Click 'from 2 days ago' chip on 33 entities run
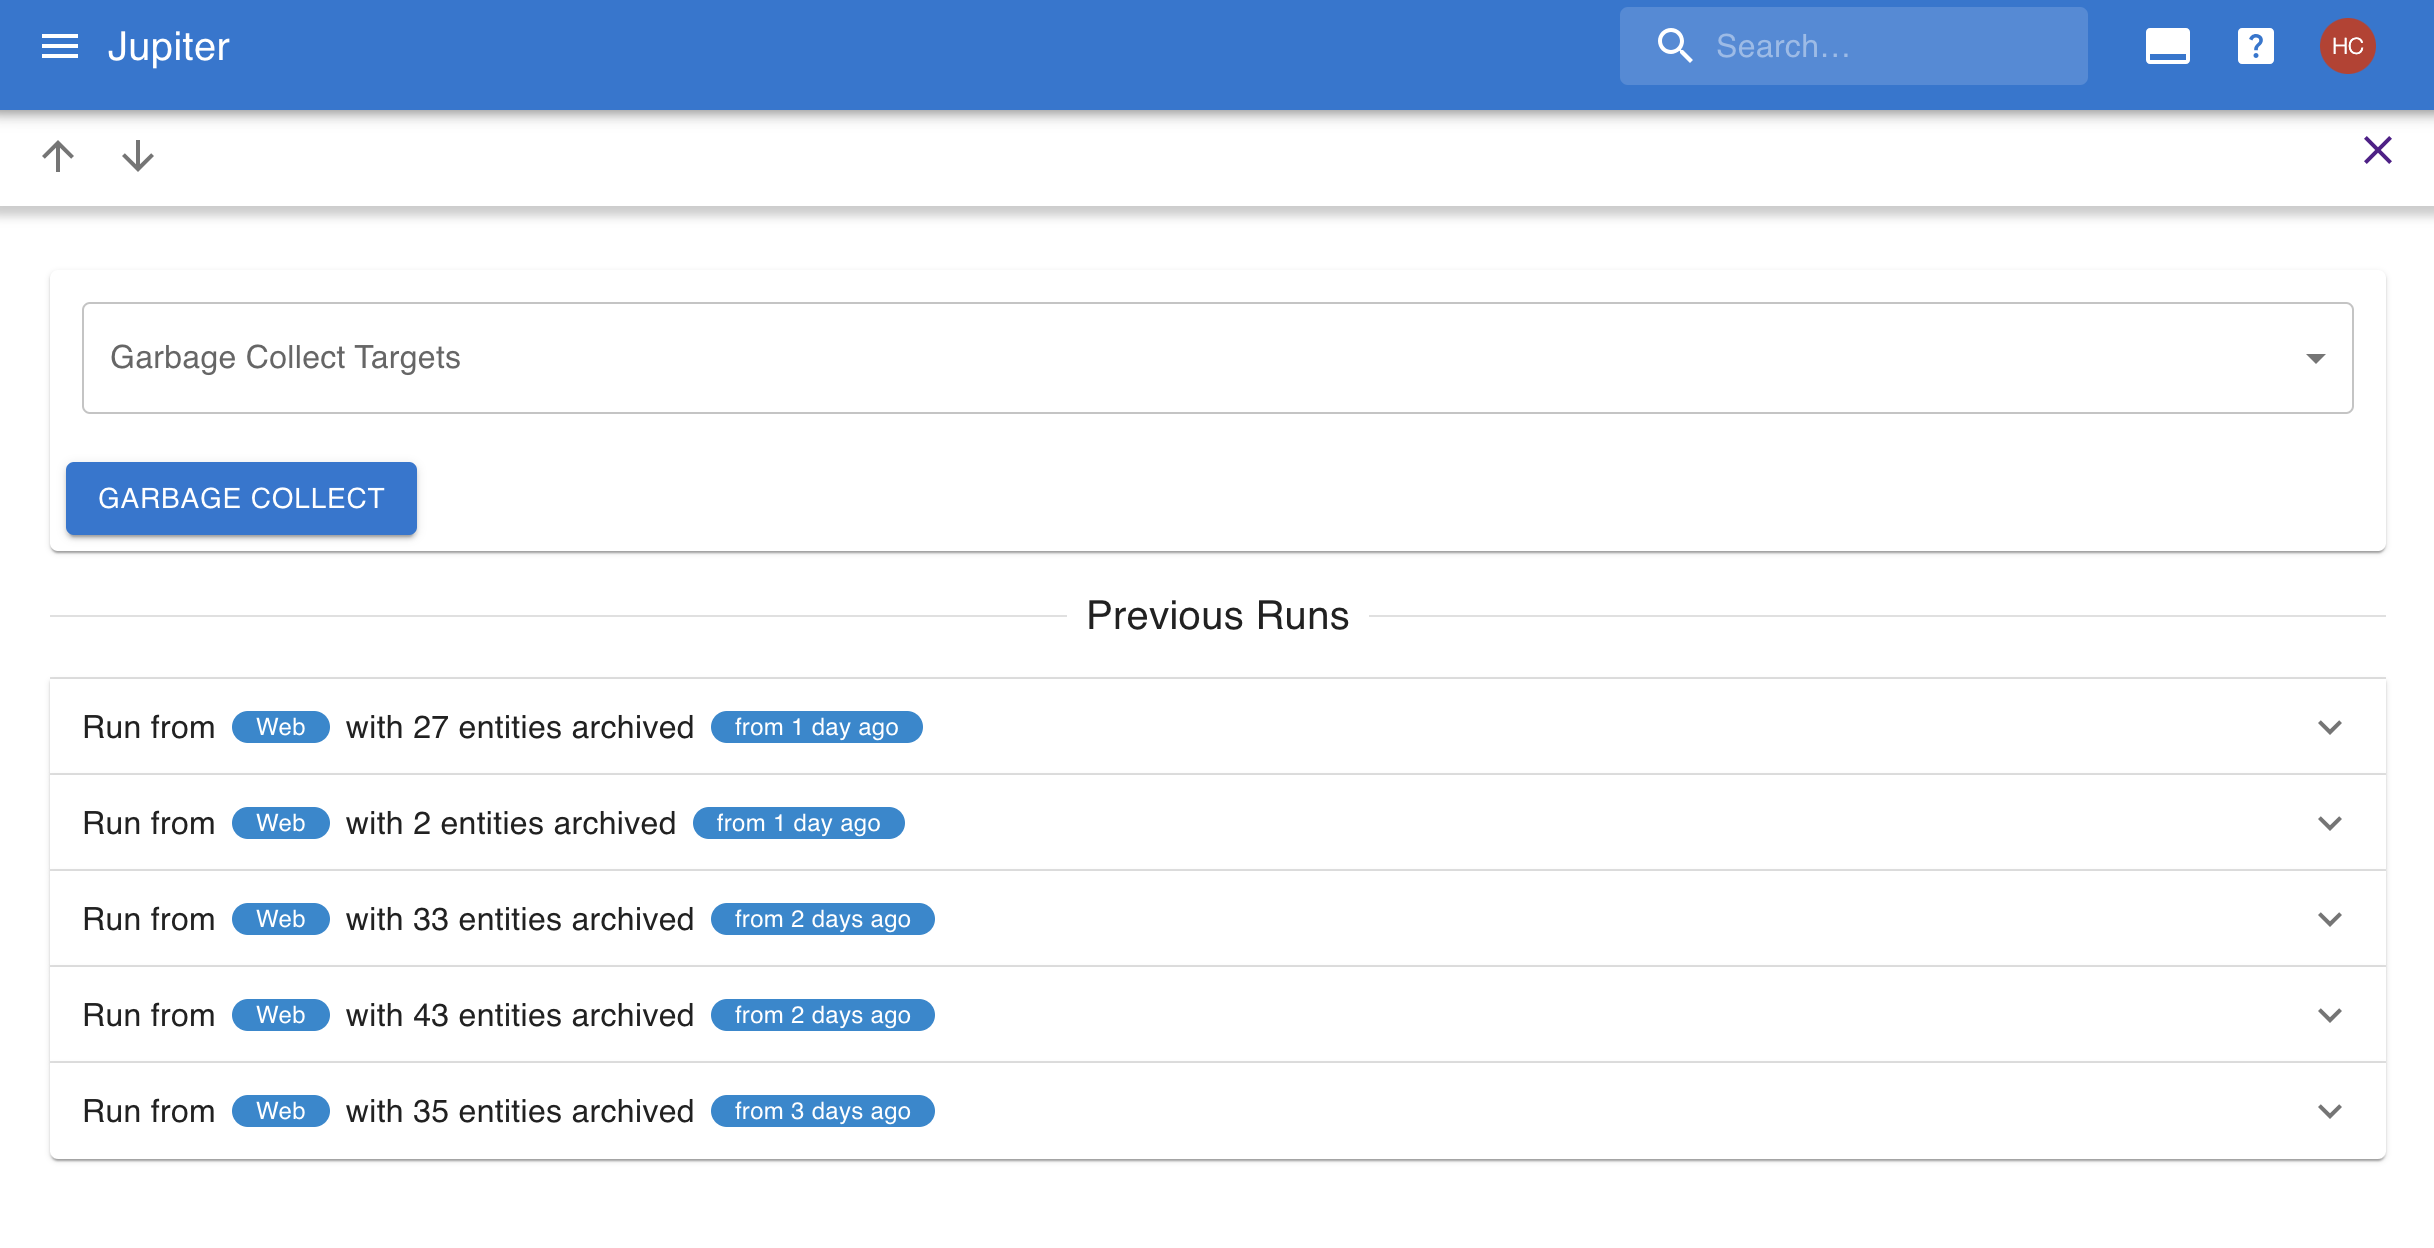 click(x=822, y=919)
